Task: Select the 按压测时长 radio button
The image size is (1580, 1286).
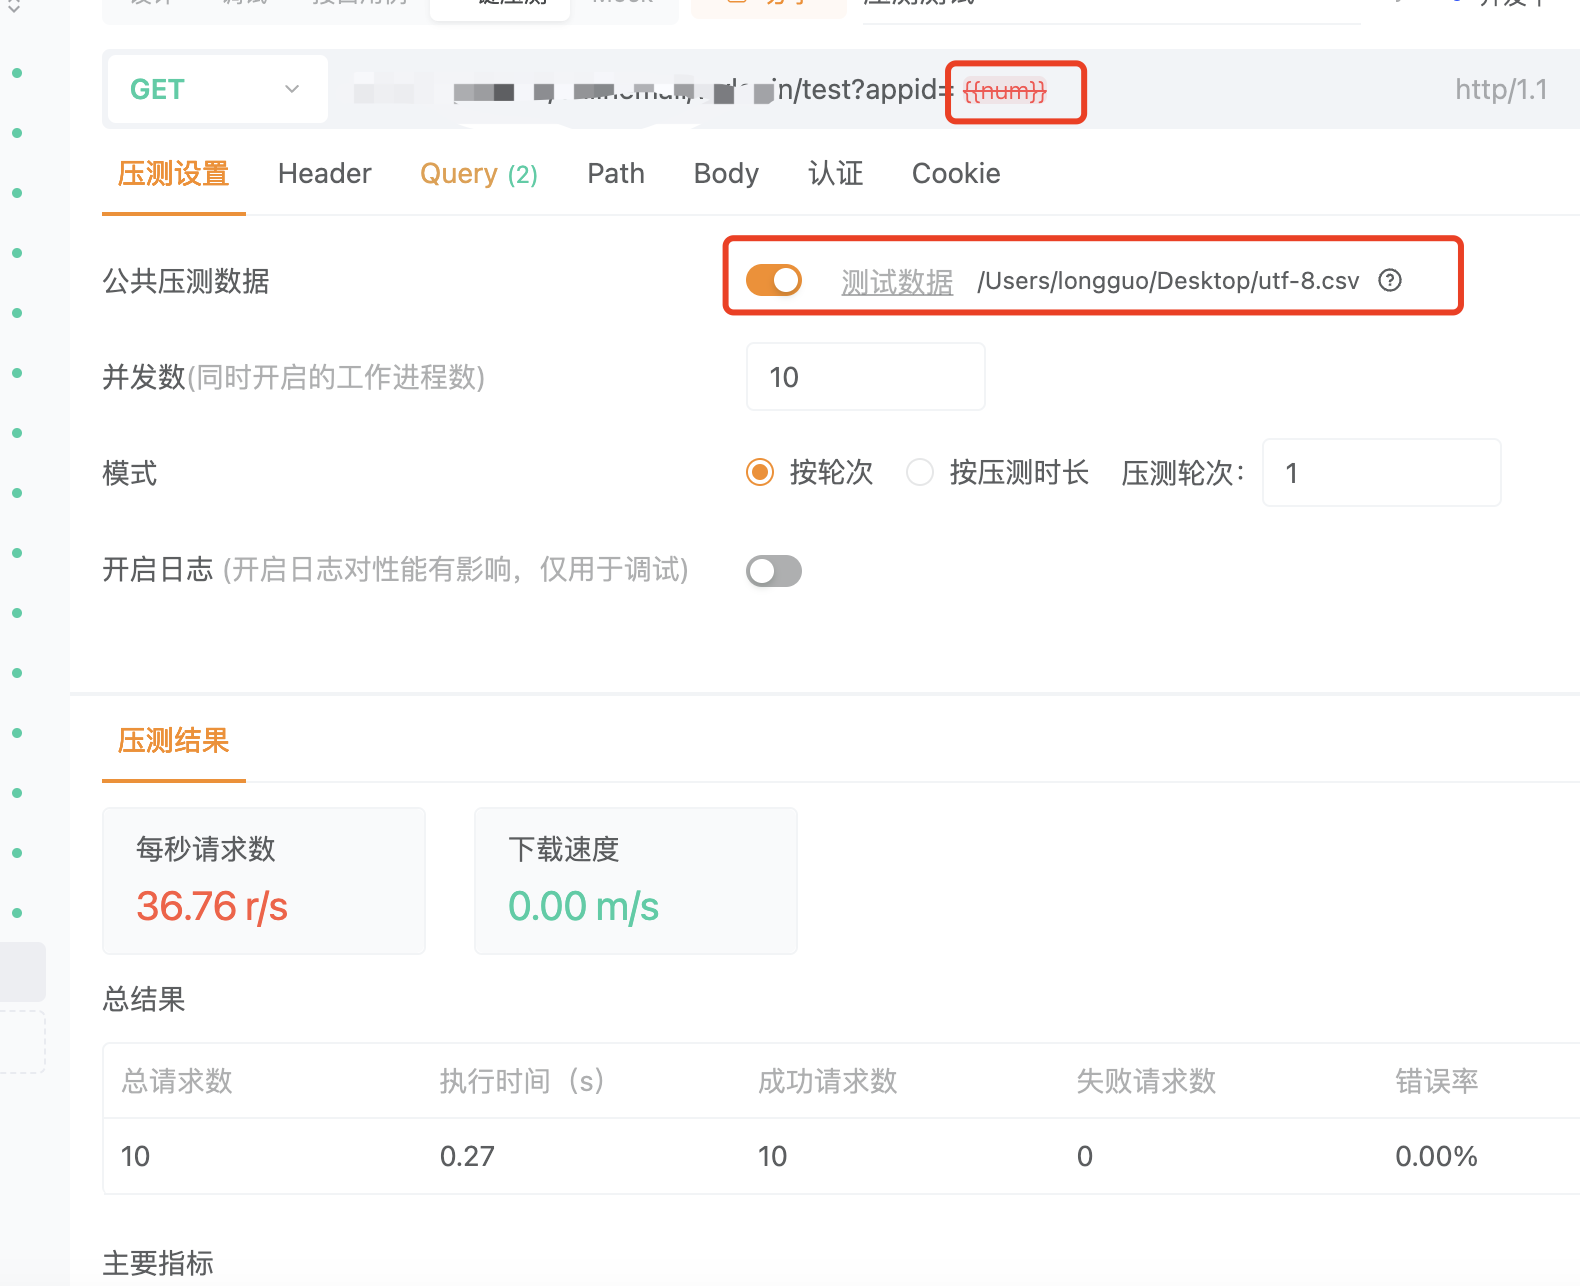Action: 920,472
